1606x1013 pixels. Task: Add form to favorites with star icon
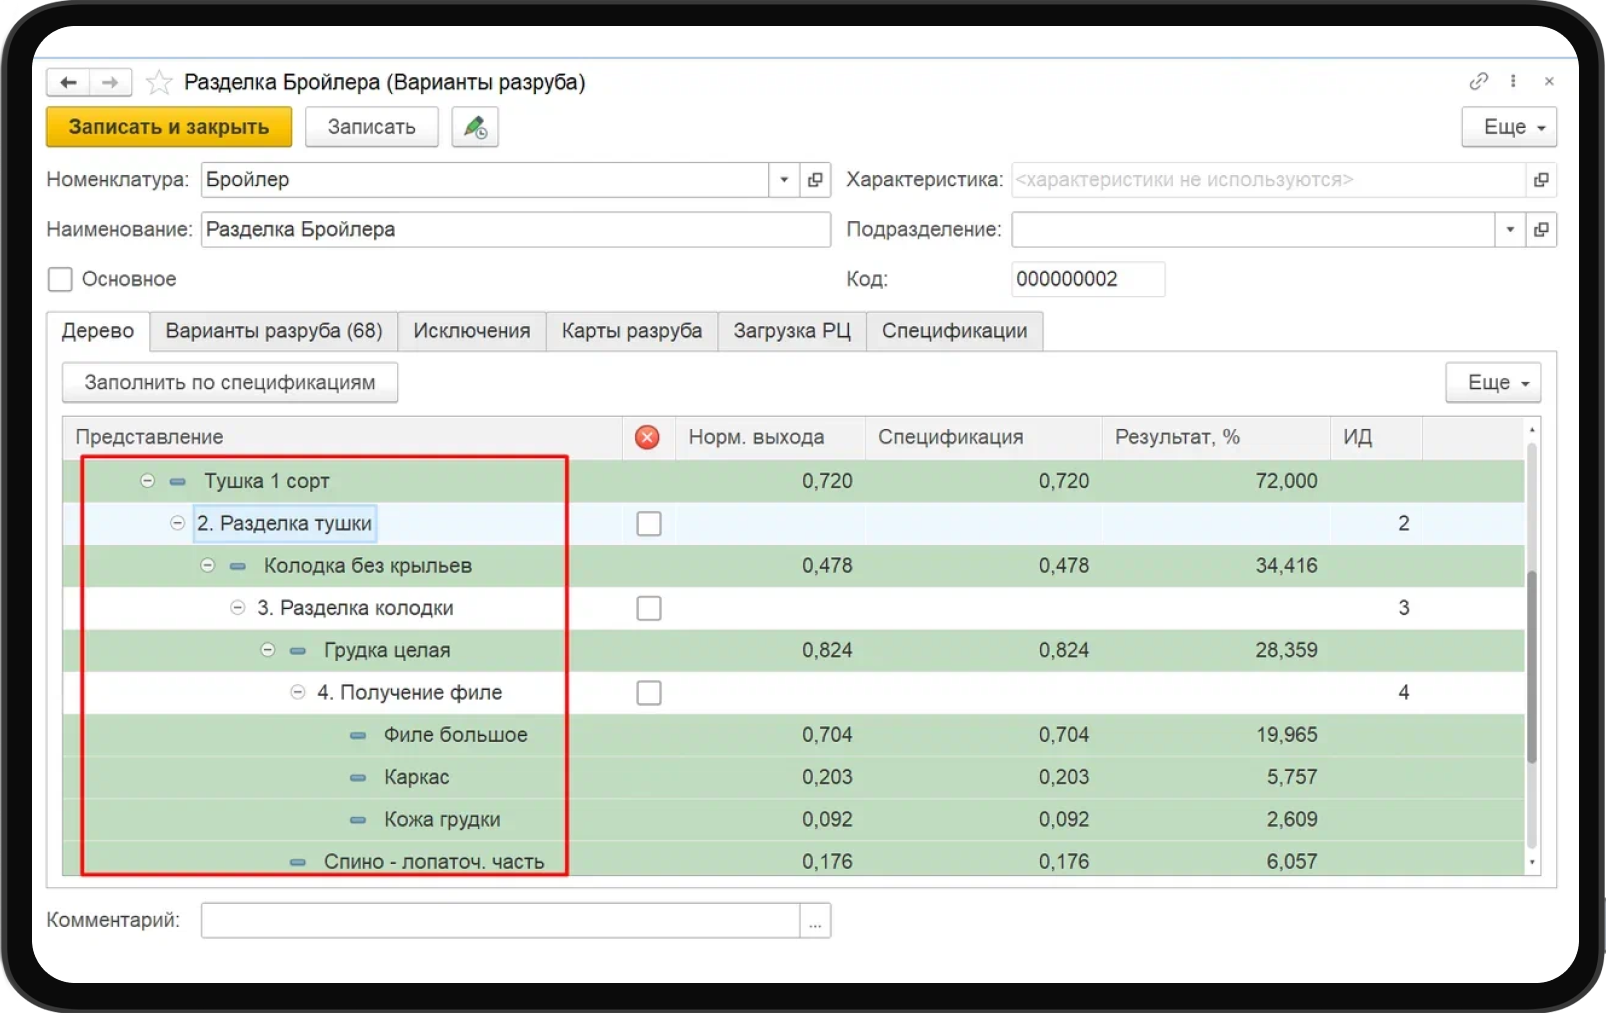click(x=159, y=82)
